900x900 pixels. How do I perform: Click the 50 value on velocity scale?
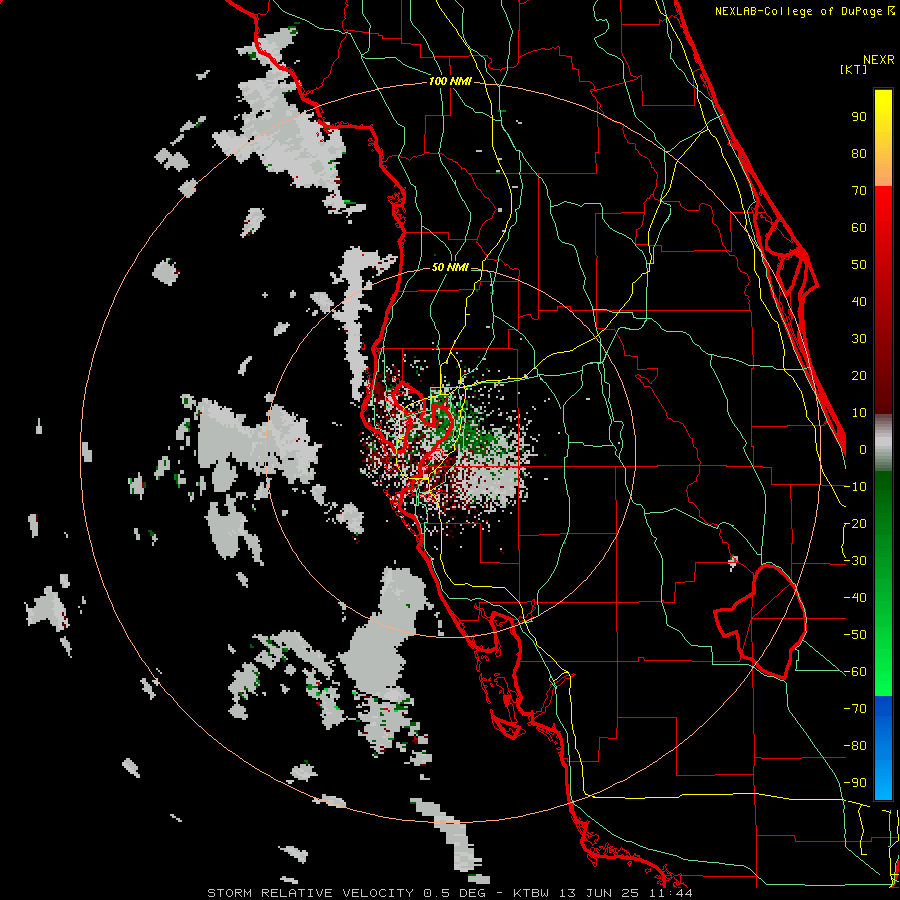[x=859, y=265]
